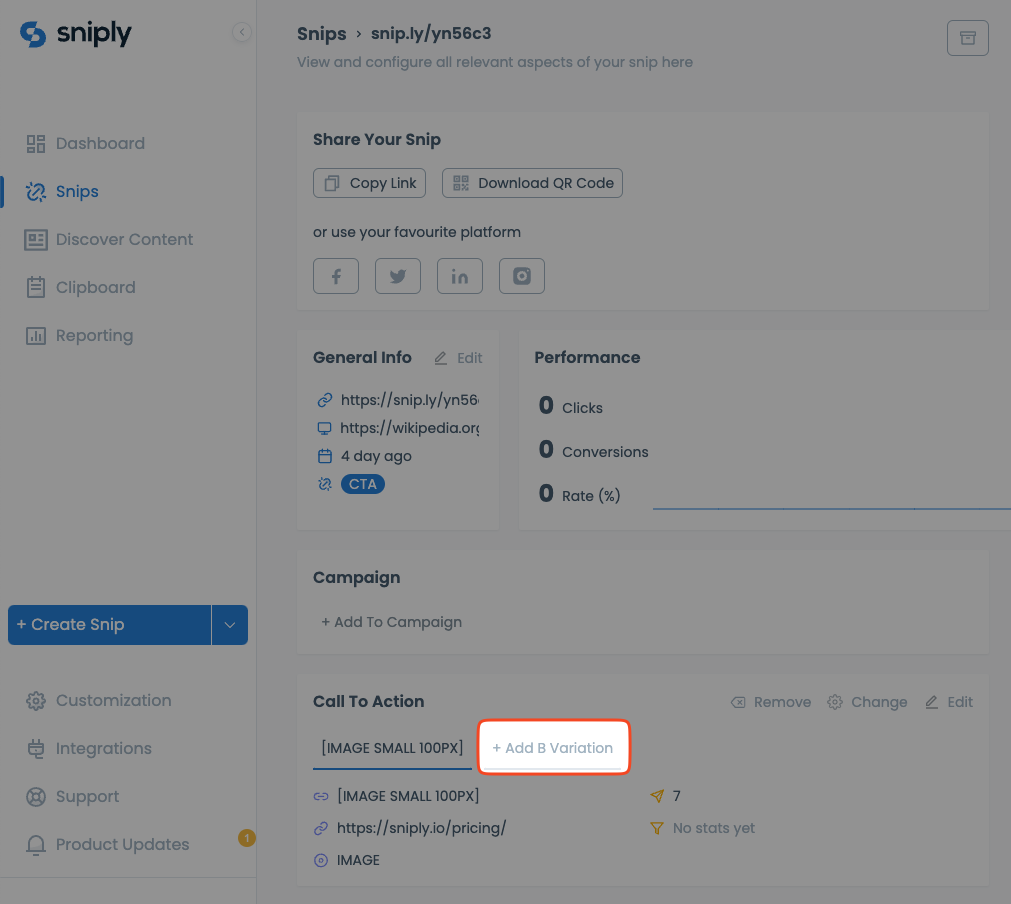Edit the General Info details
Screen dimensions: 1011x904
457,357
